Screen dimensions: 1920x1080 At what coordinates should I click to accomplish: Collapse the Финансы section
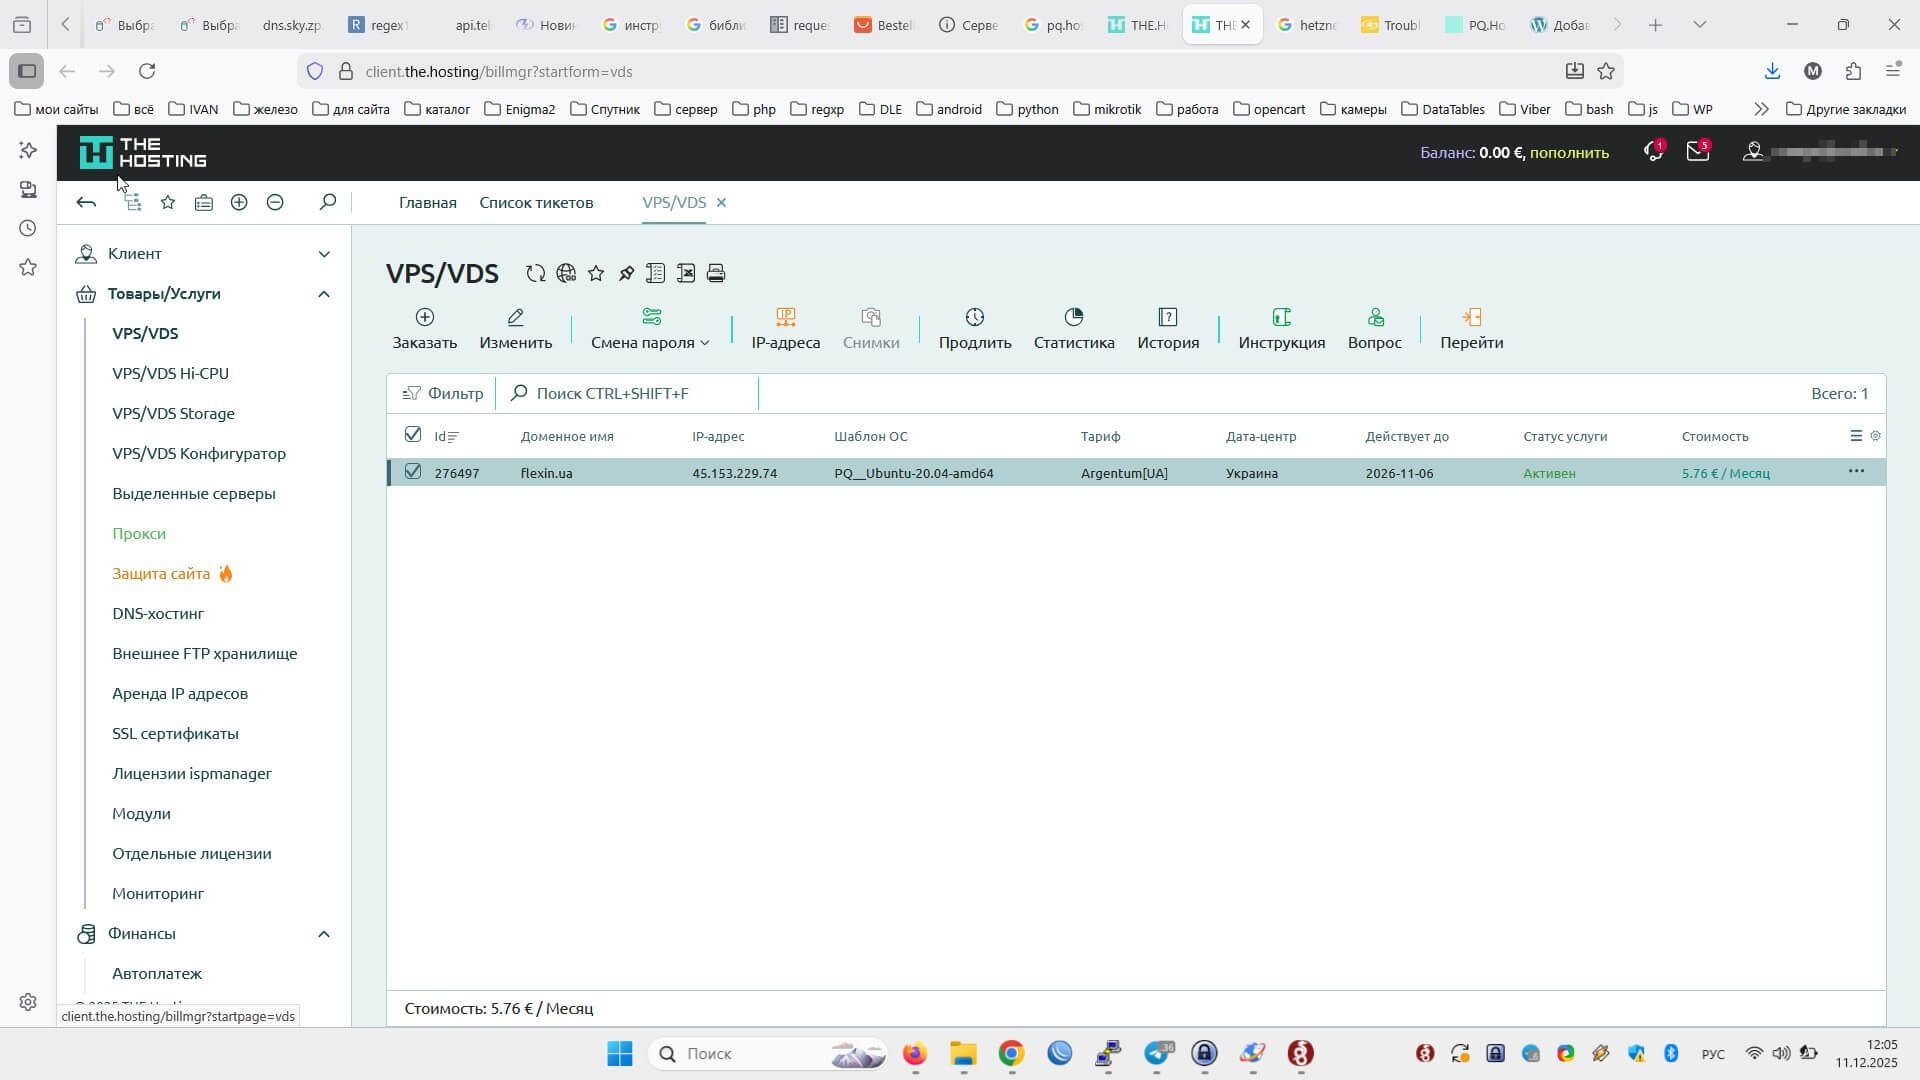pyautogui.click(x=324, y=934)
